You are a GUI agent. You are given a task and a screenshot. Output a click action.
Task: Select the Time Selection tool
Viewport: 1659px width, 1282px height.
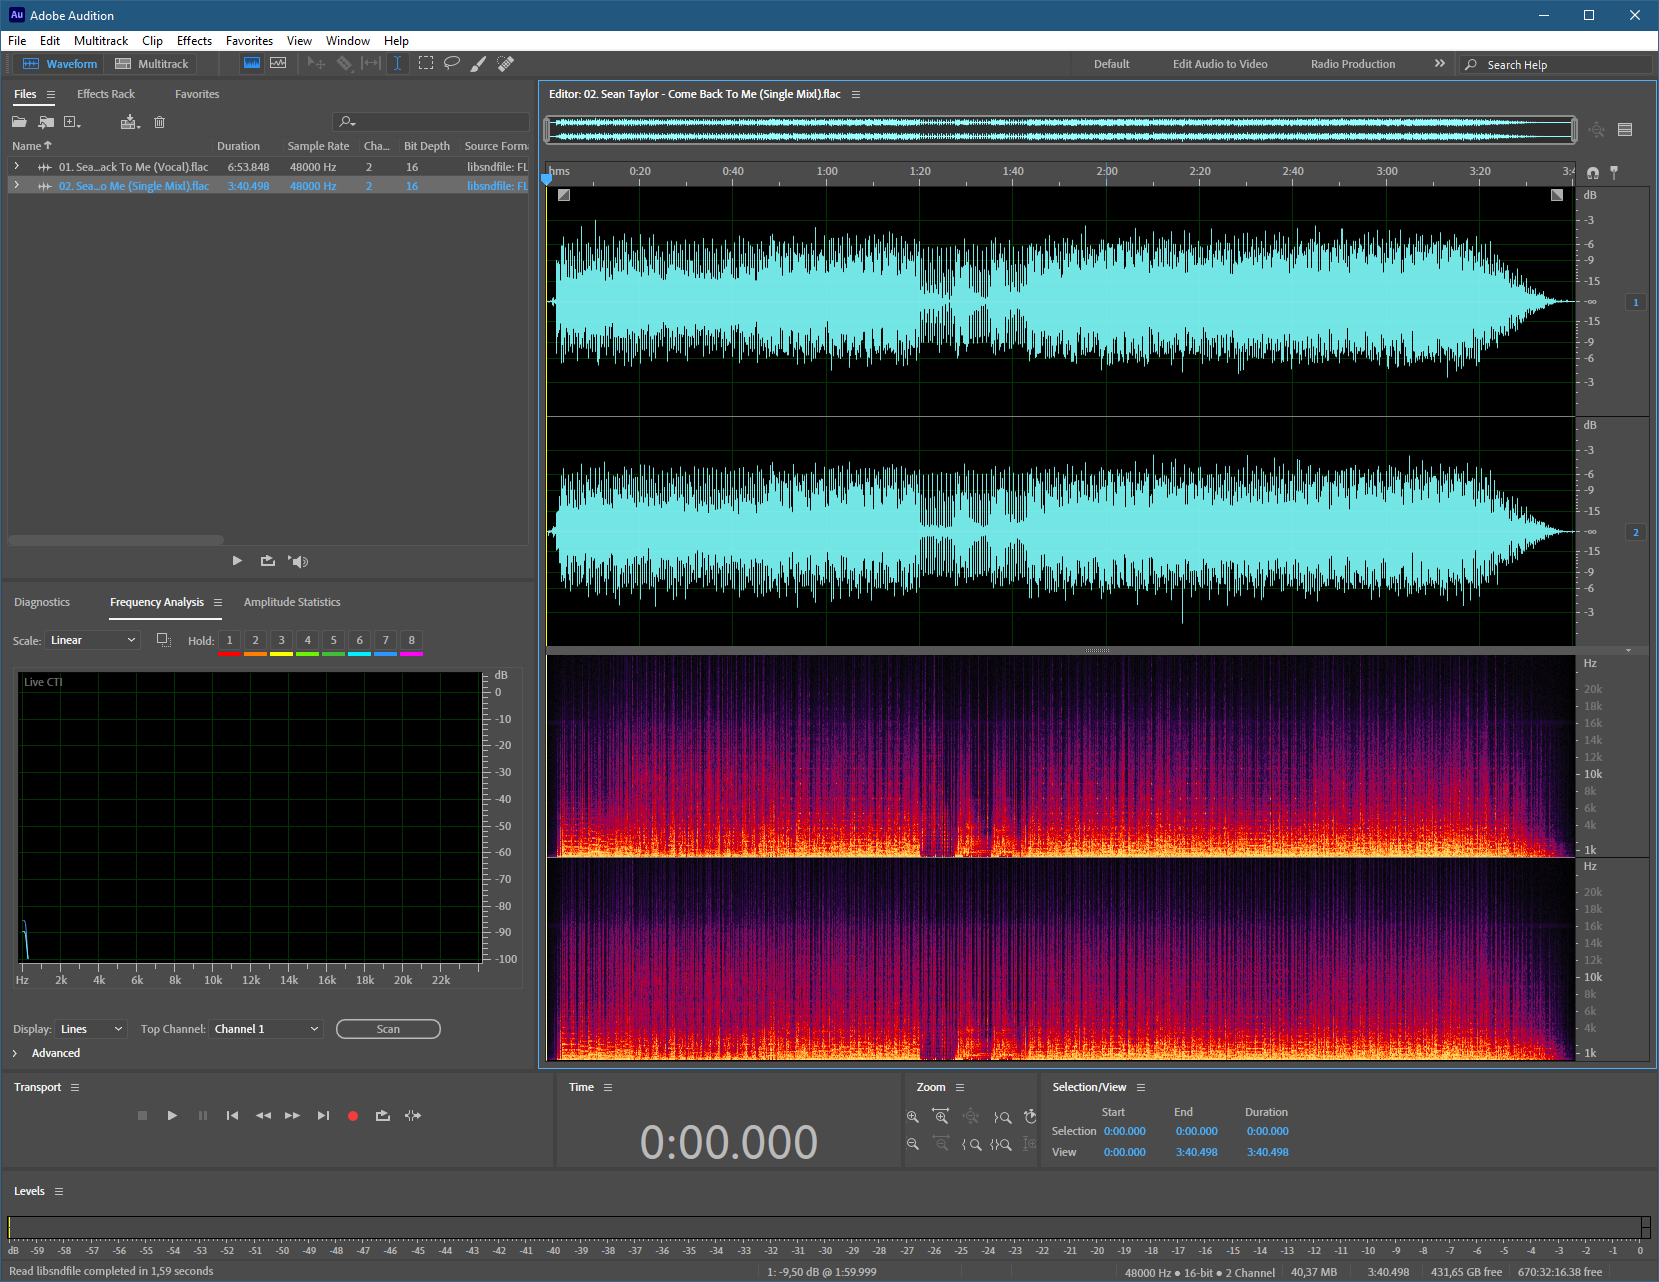397,63
